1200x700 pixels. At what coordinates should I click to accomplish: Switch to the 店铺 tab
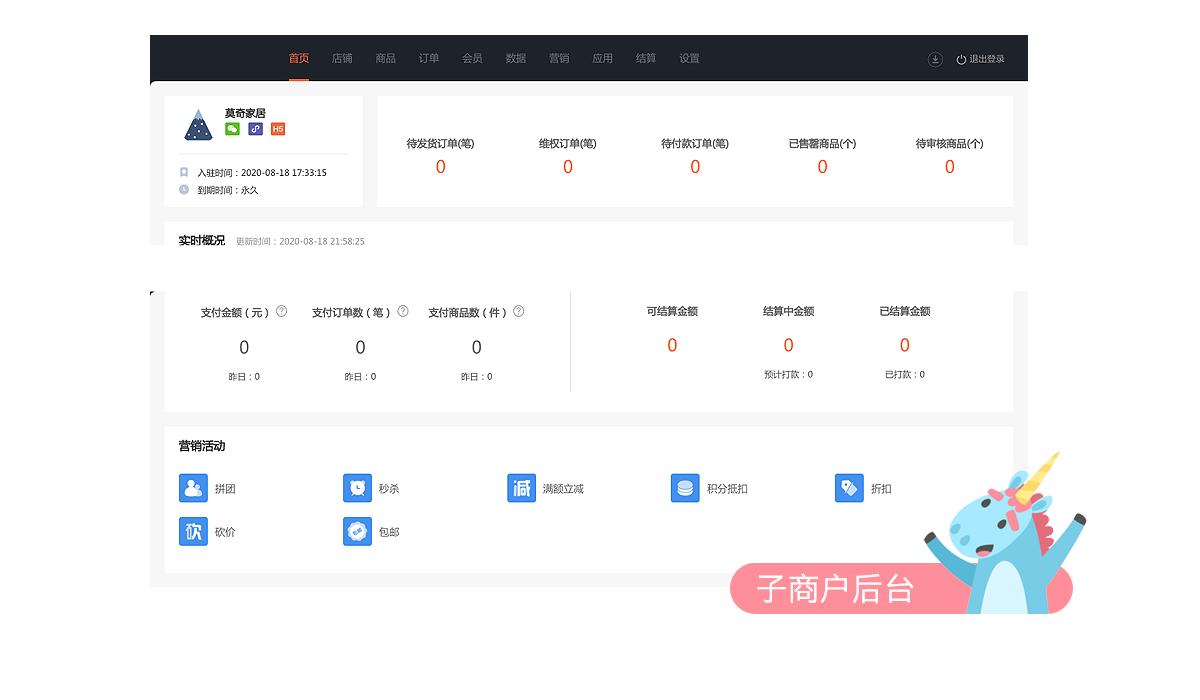(x=342, y=59)
